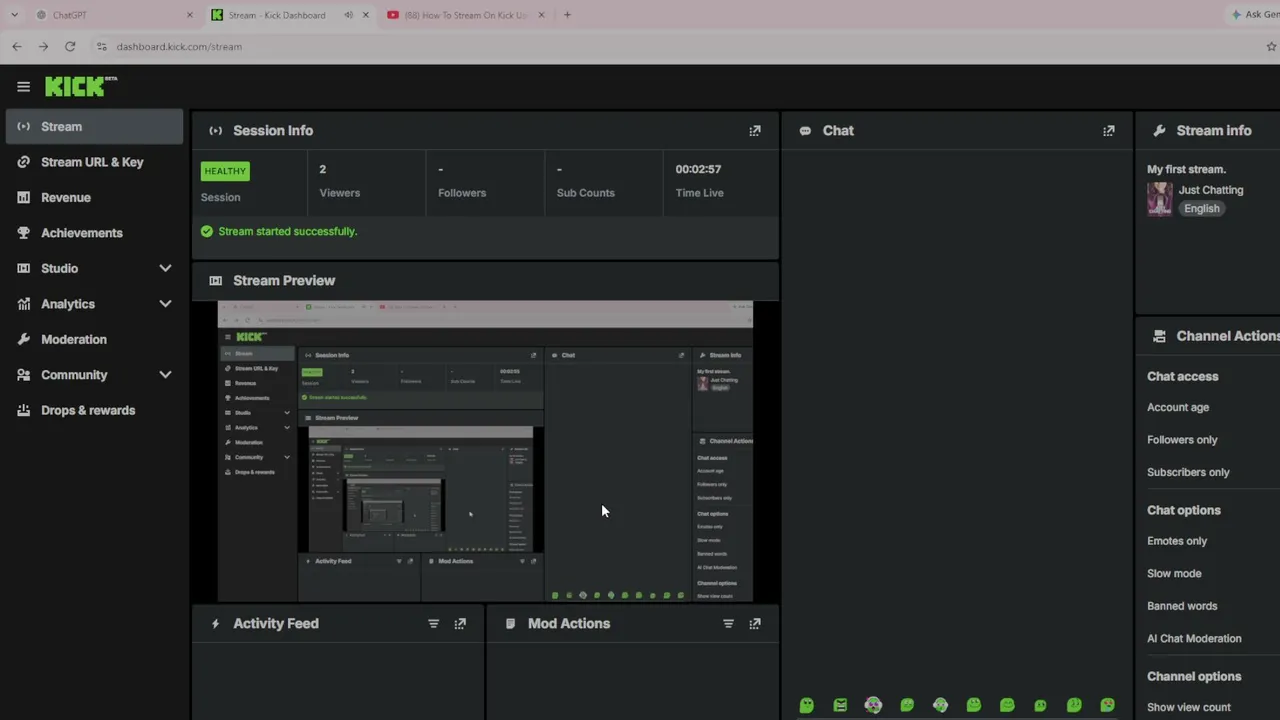Pop out the Activity Feed panel
Image resolution: width=1280 pixels, height=720 pixels.
click(x=460, y=624)
